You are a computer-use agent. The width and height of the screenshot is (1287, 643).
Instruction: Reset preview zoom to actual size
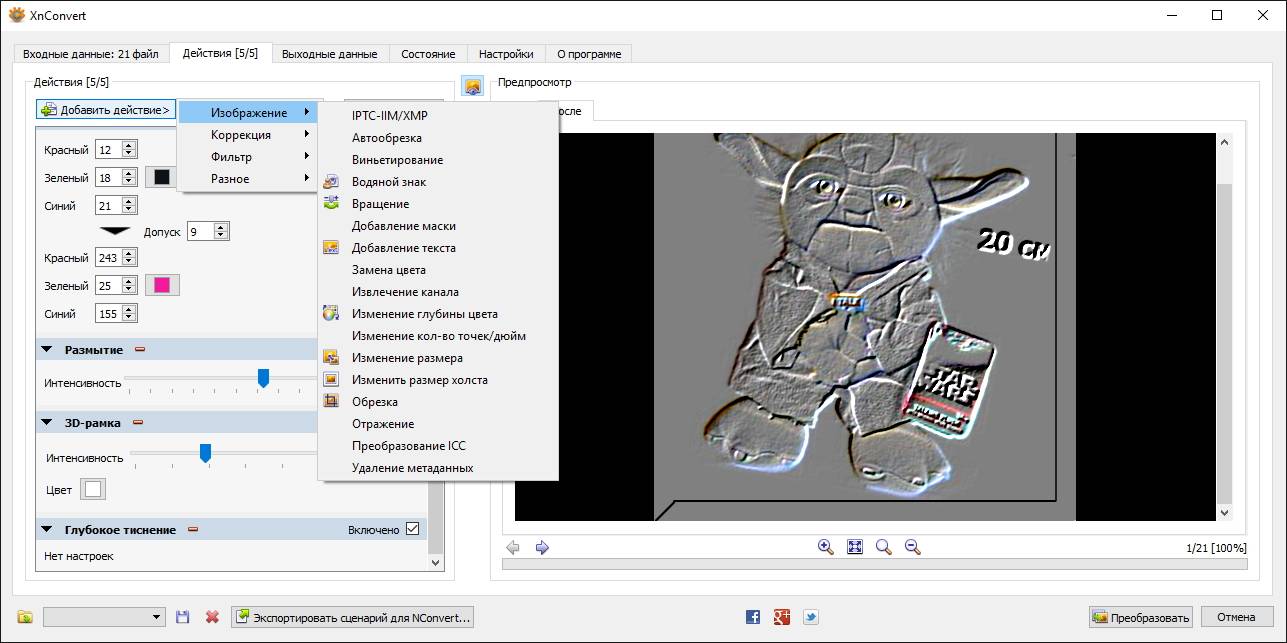click(883, 547)
